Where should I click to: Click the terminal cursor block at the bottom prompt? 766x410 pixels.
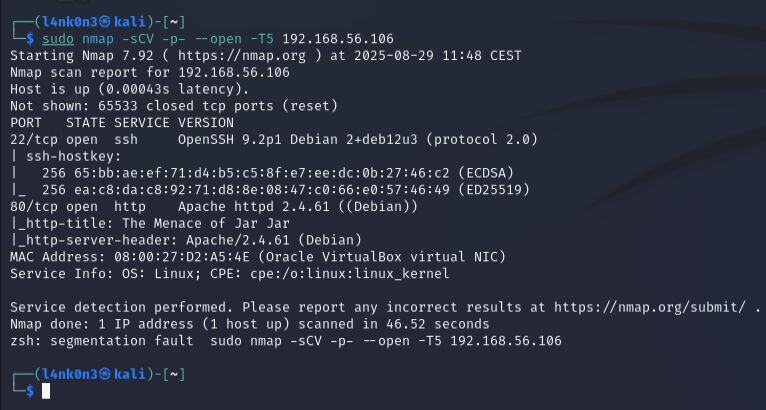(45, 391)
